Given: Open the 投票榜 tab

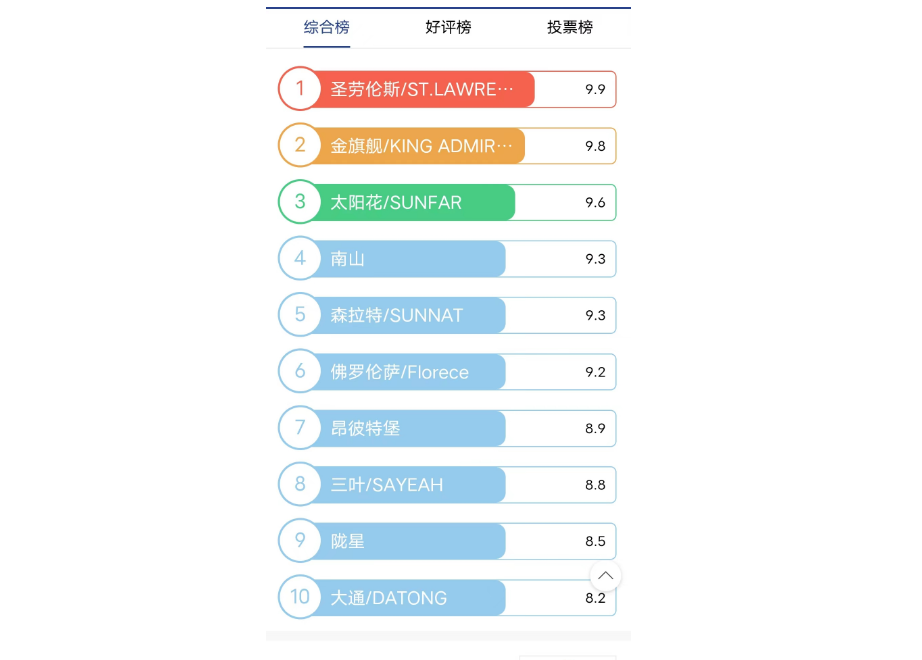Looking at the screenshot, I should coord(570,27).
